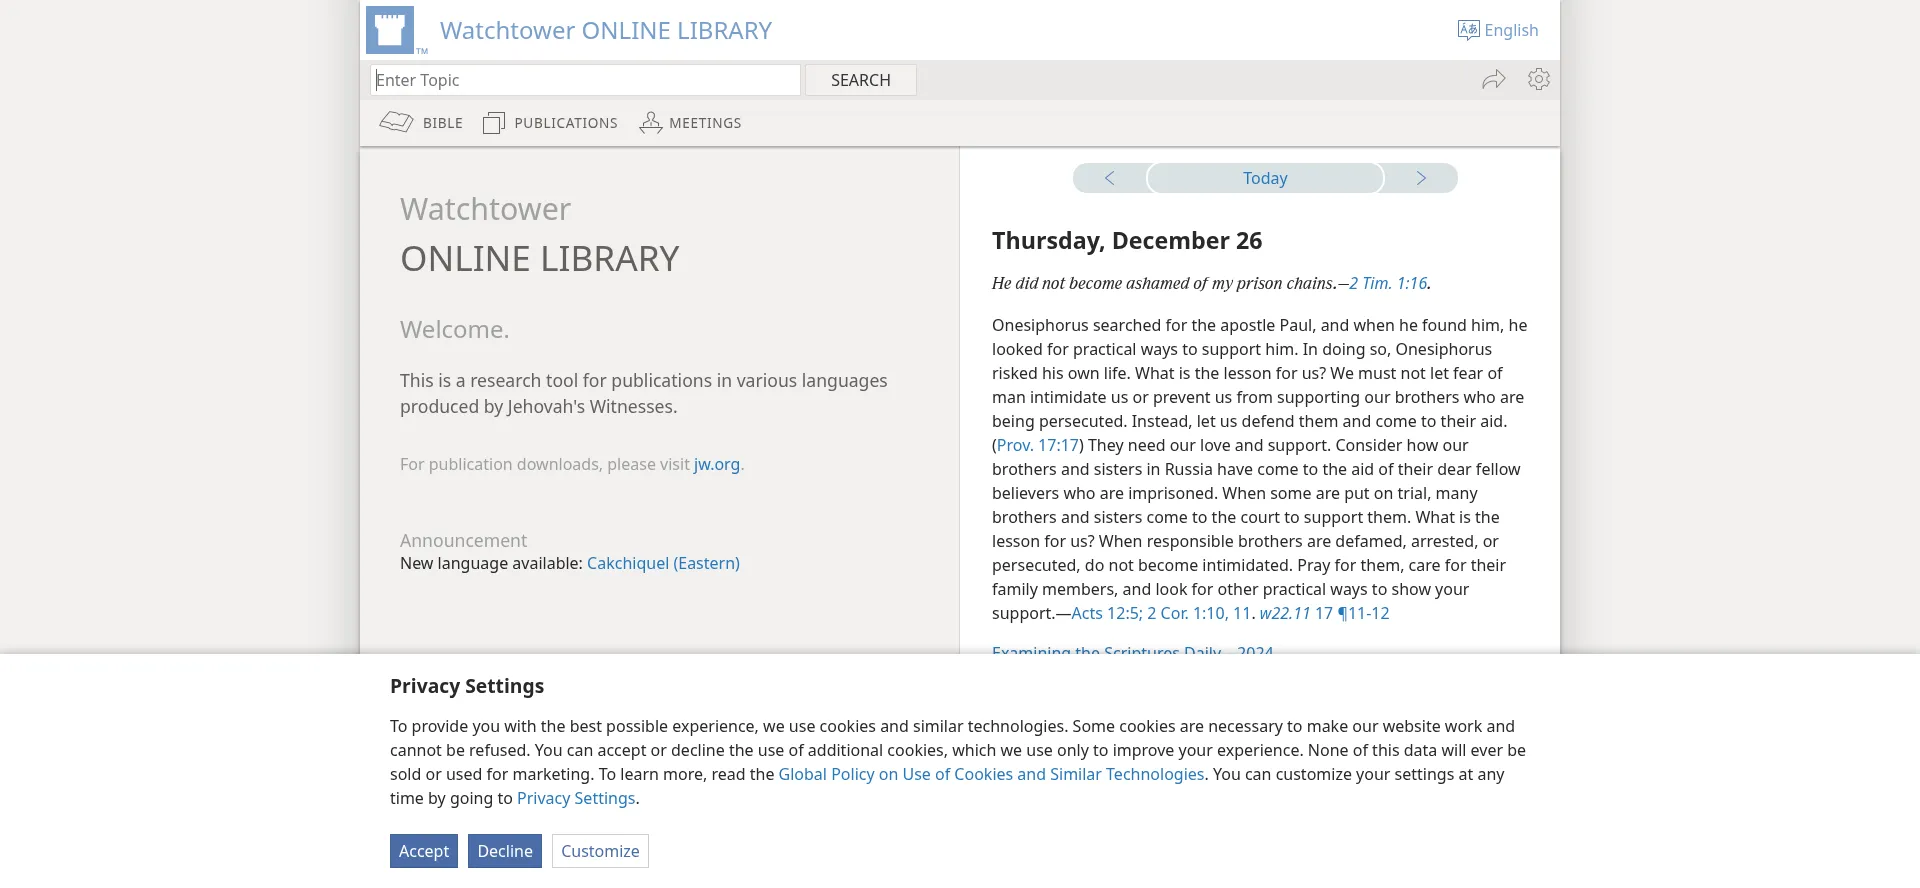Screen dimensions: 1920x888
Task: Open the Publications section
Action: 550,123
